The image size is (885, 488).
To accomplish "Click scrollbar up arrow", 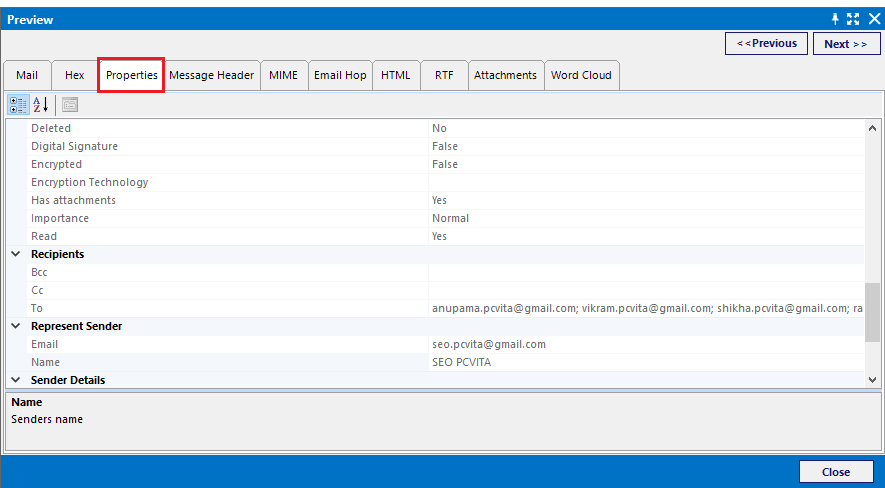I will pos(873,128).
